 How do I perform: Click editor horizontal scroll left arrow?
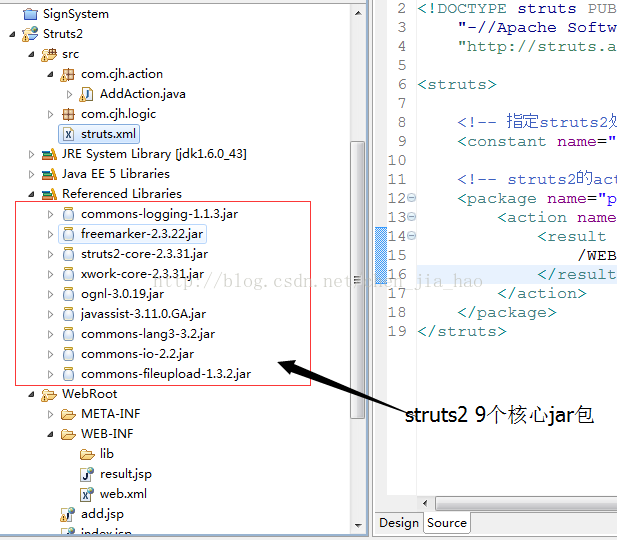[x=425, y=503]
